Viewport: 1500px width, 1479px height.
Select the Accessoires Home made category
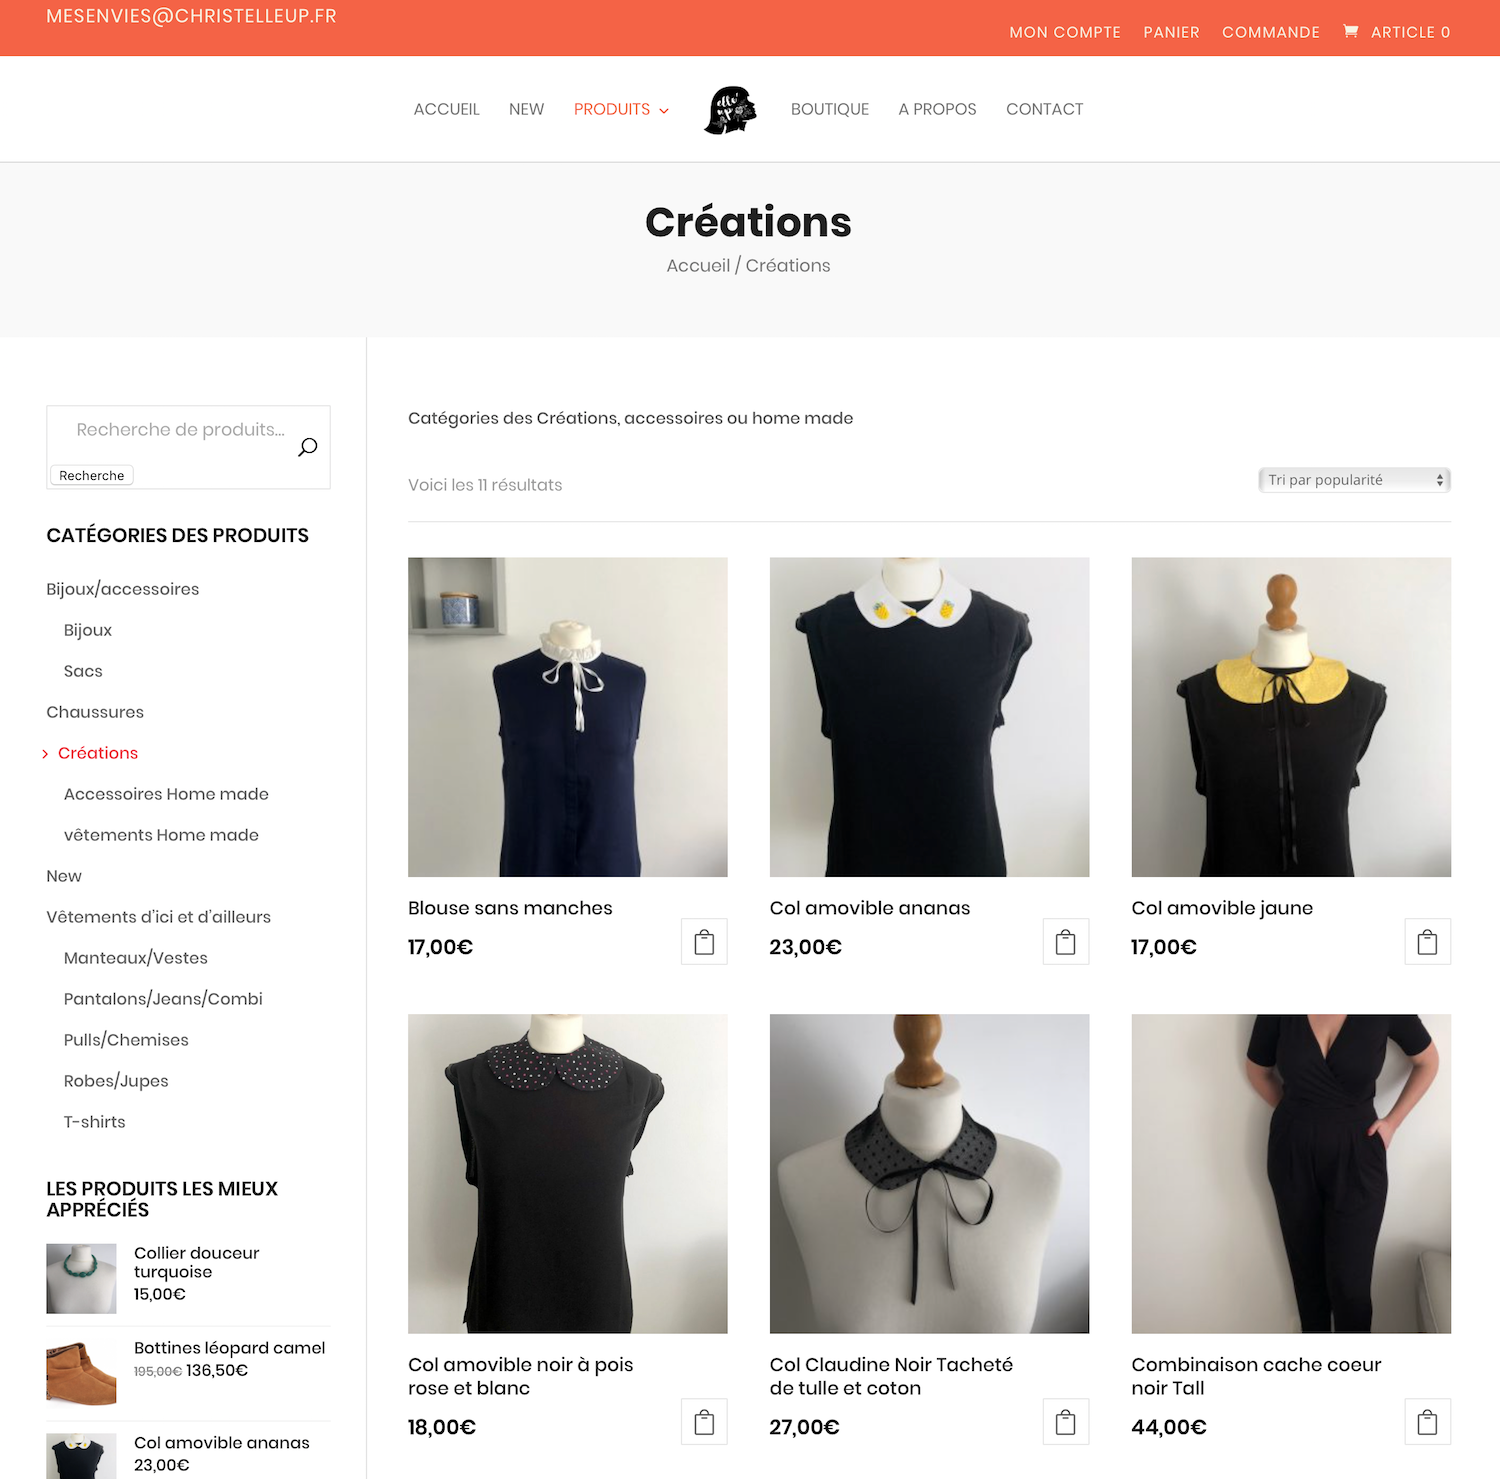point(166,794)
